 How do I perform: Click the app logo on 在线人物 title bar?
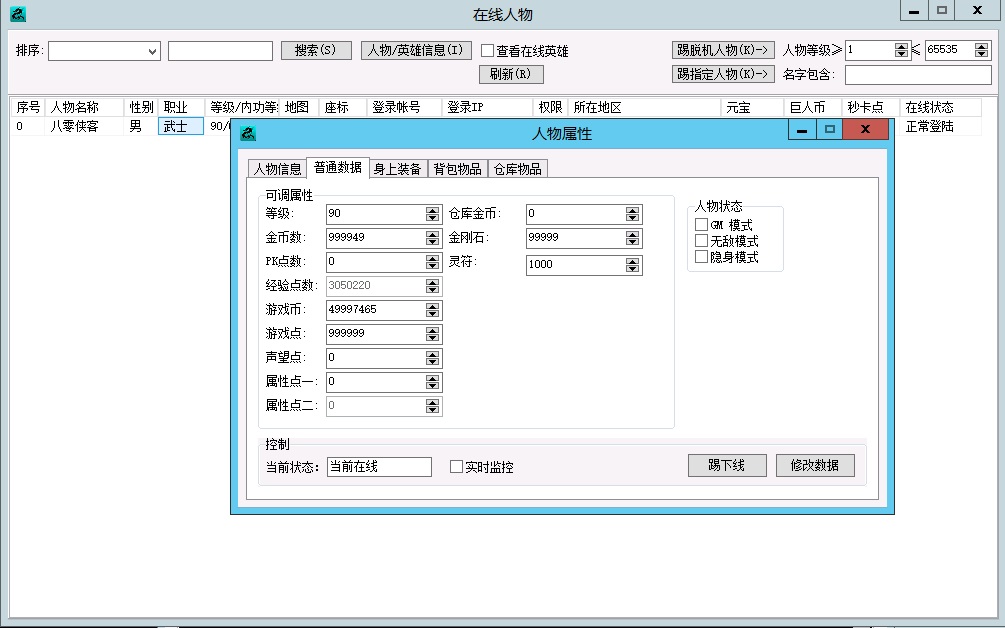pos(18,13)
